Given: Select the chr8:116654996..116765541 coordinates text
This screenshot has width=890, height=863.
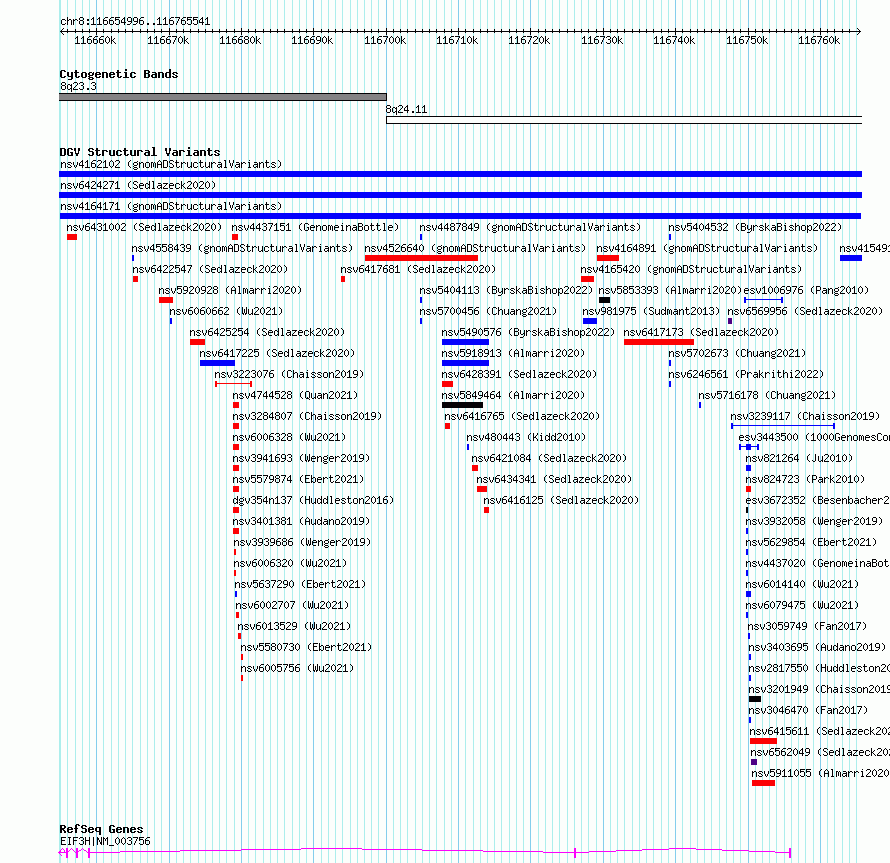Looking at the screenshot, I should (135, 22).
